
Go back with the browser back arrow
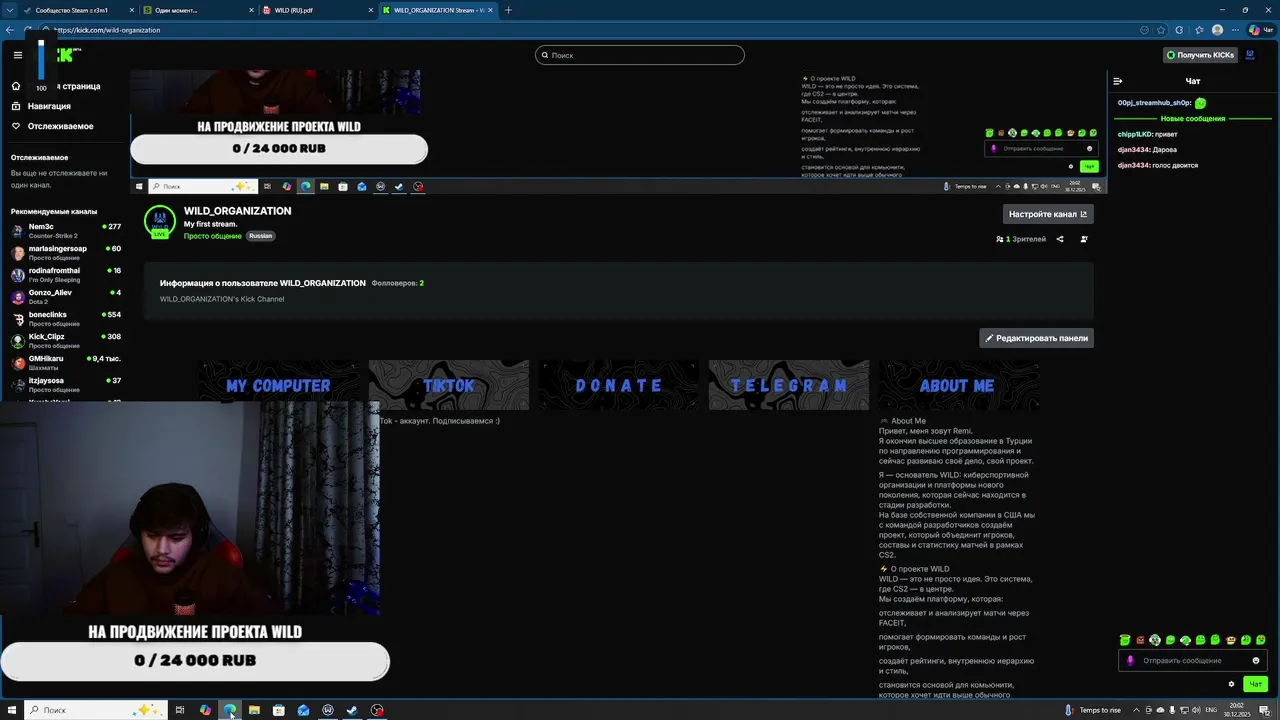[10, 30]
